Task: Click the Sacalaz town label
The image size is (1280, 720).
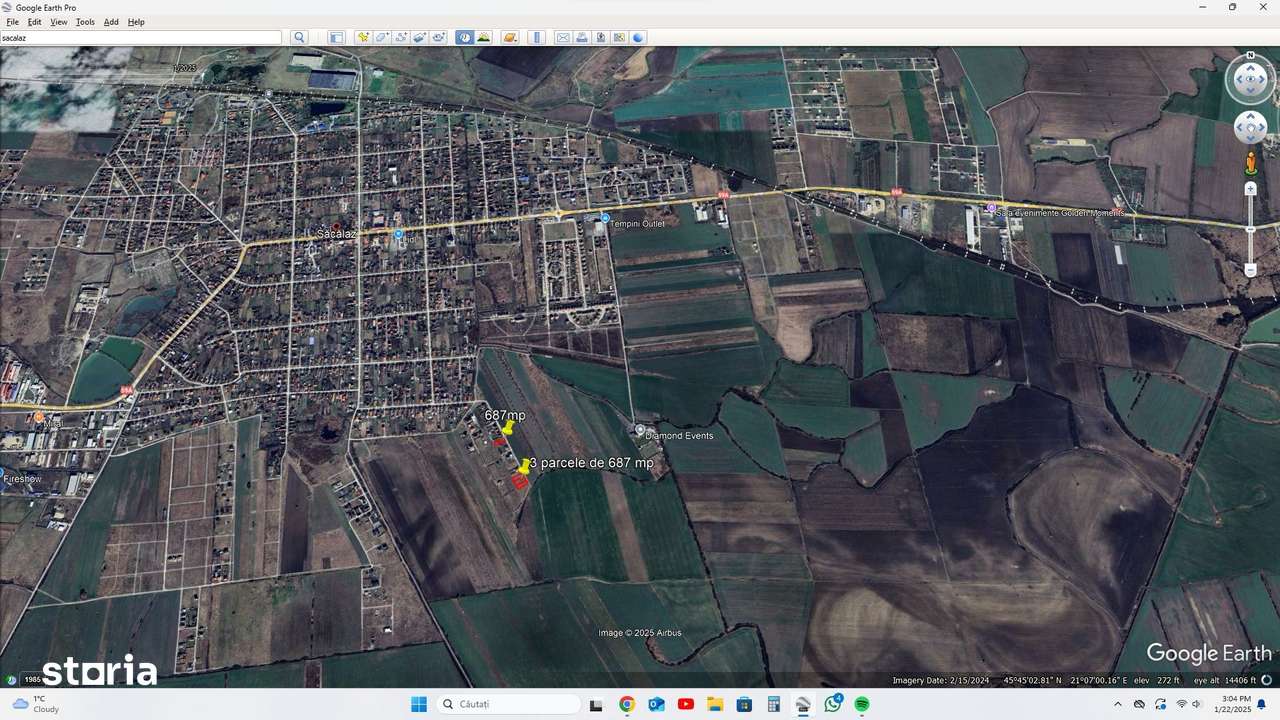Action: (337, 233)
